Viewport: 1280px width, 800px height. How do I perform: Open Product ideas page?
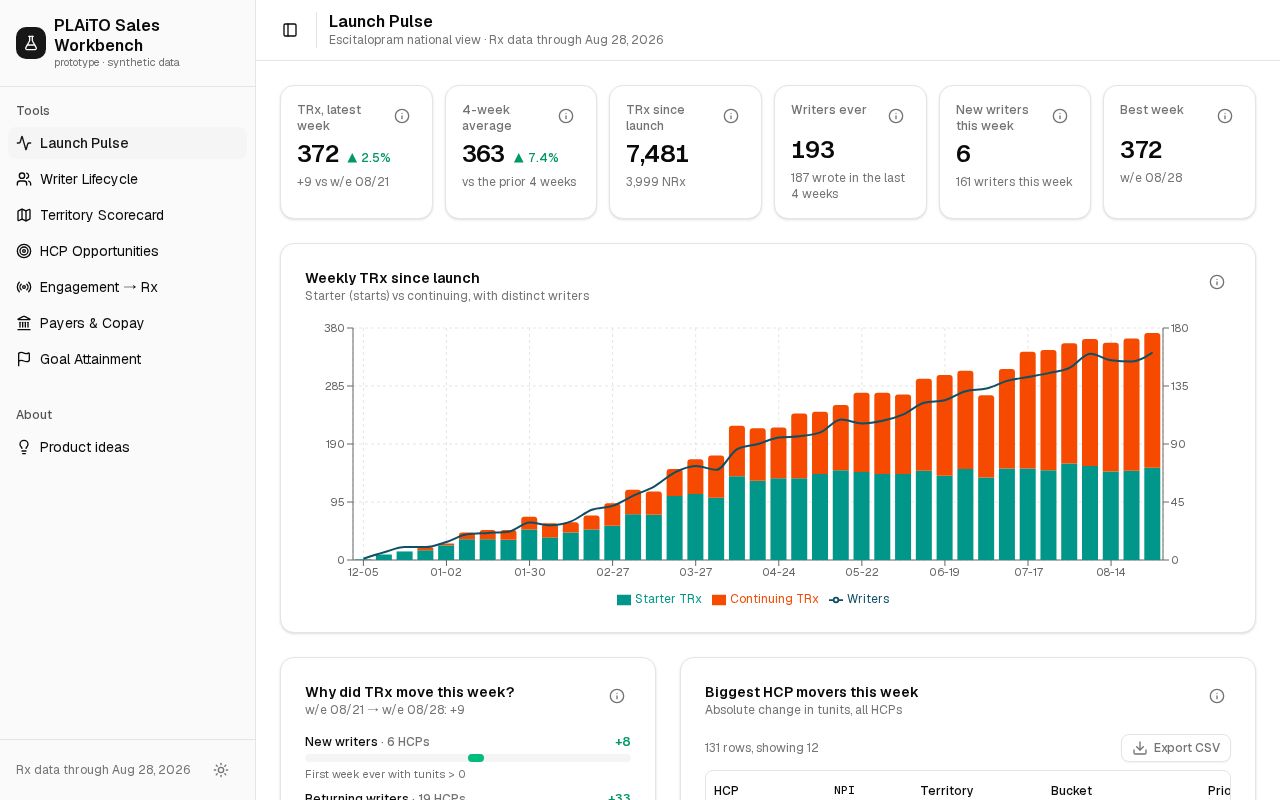[127, 447]
